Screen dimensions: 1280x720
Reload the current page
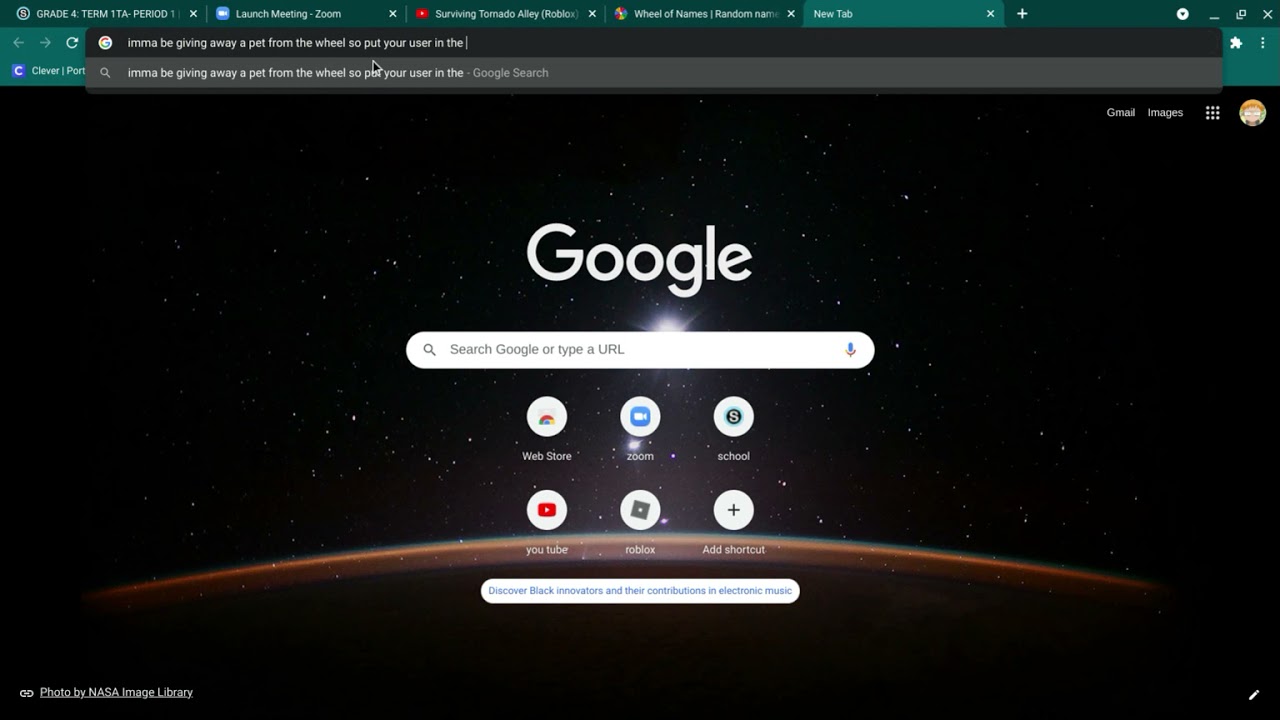[72, 43]
